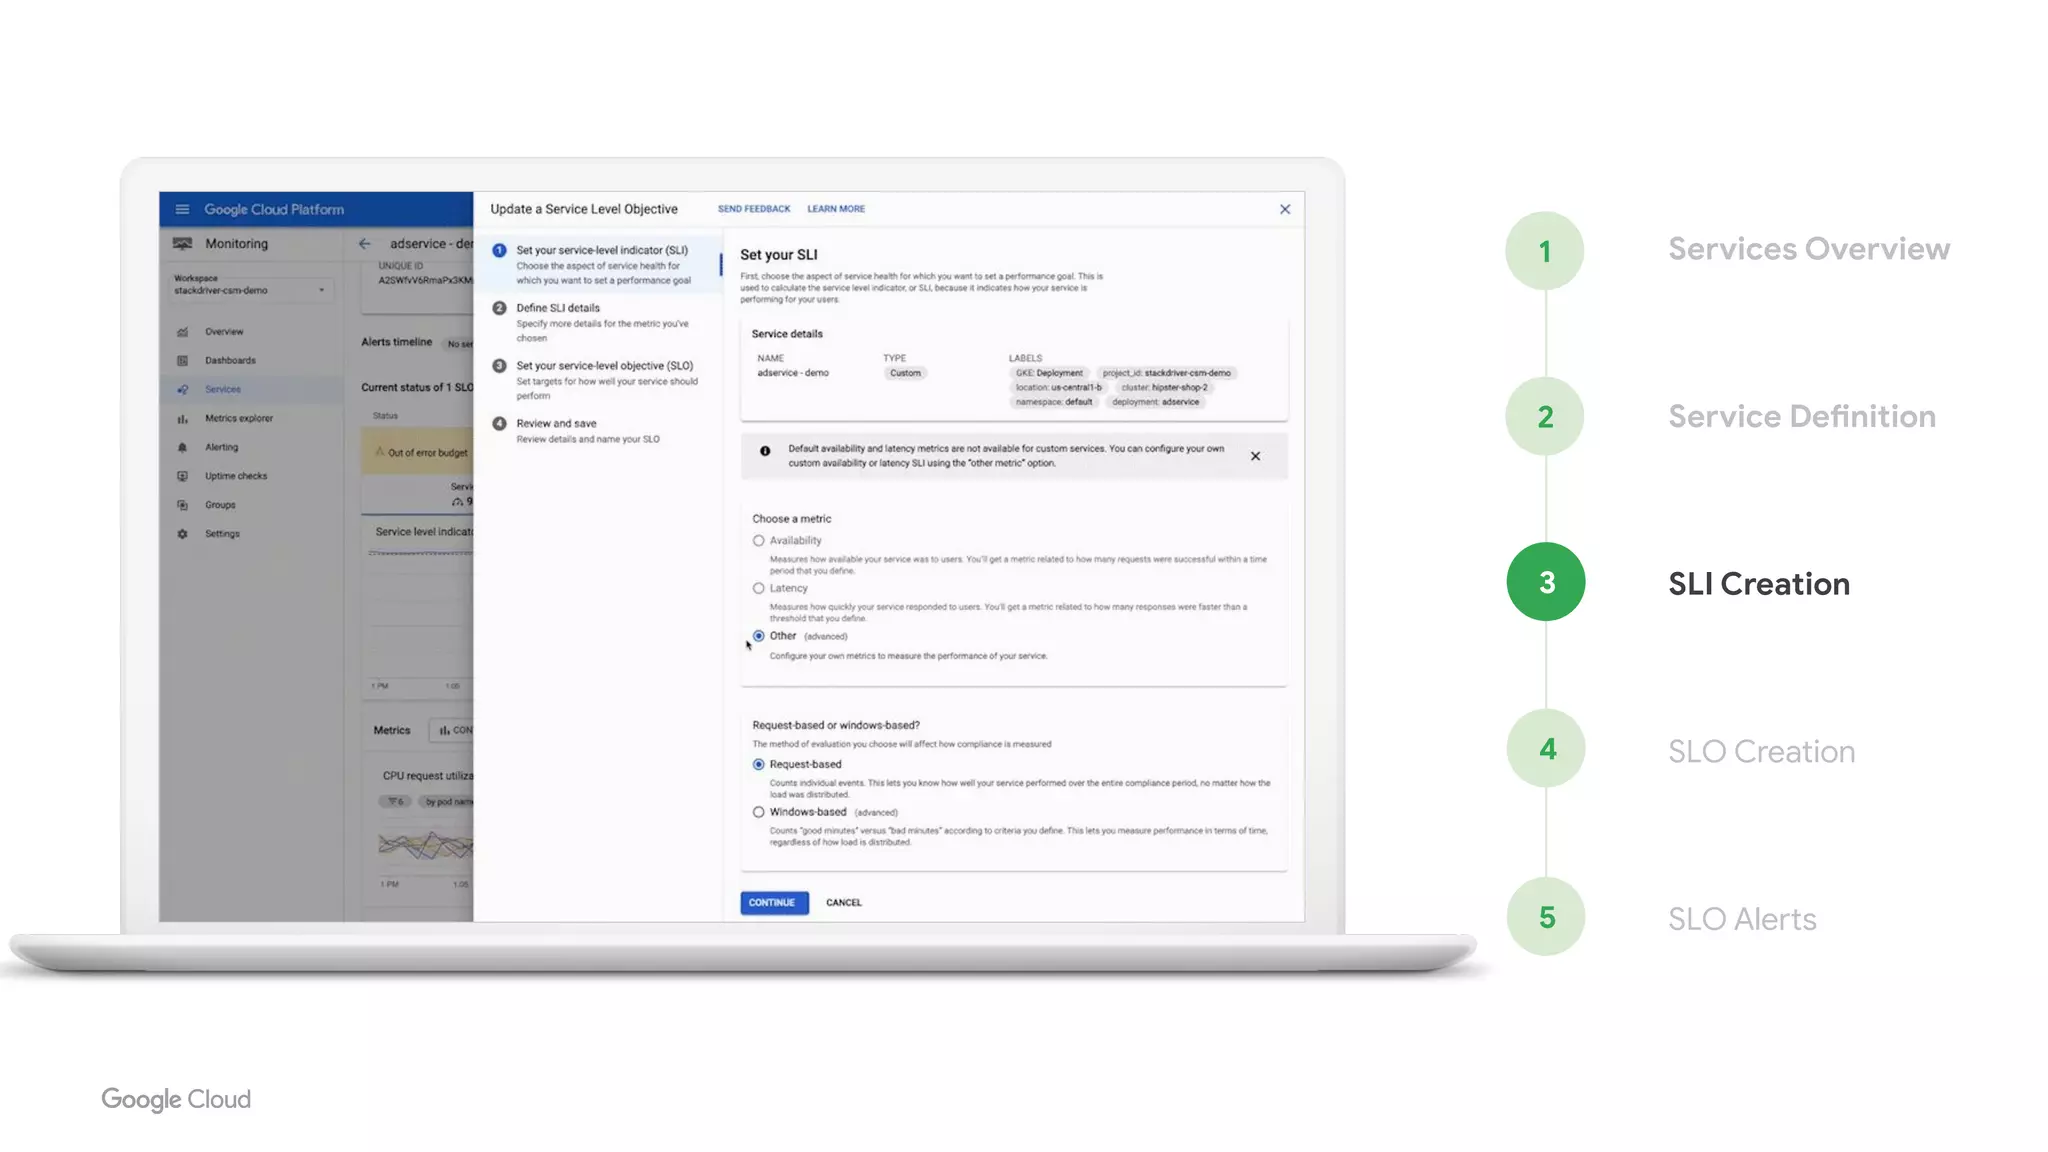Click the back arrow beside adservice
Screen dimensions: 2048x1152
365,243
